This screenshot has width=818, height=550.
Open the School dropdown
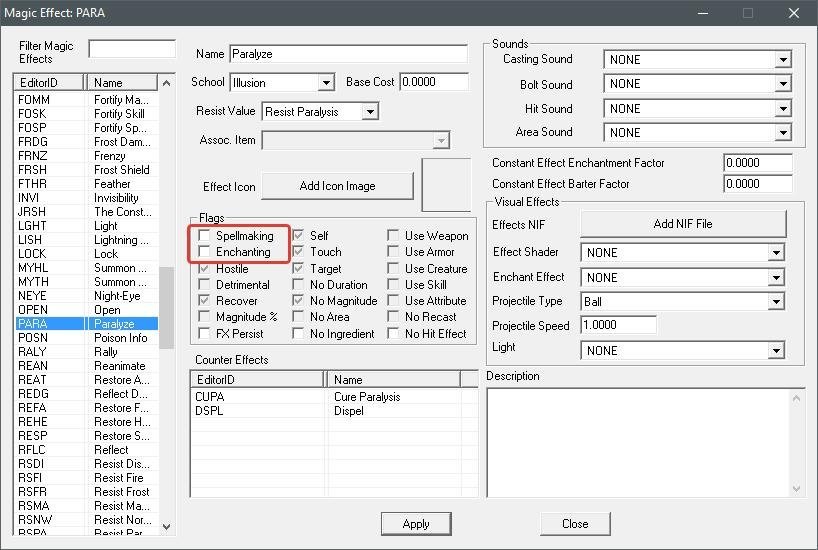coord(326,83)
